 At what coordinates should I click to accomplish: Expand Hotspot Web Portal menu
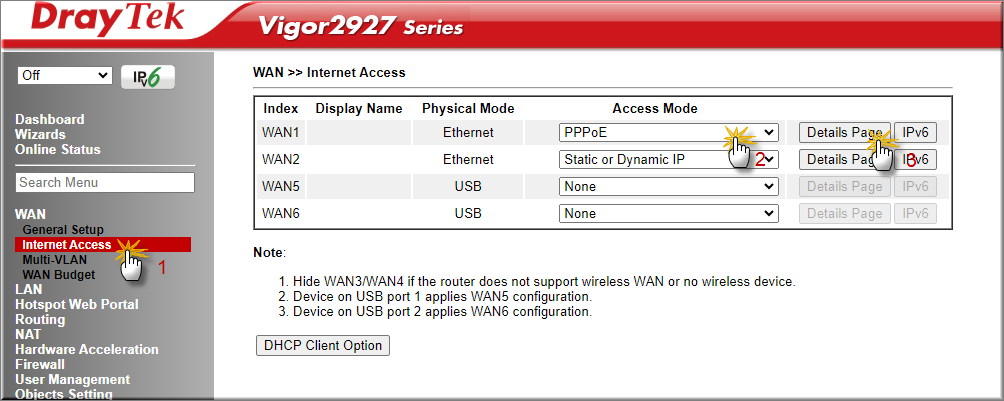pos(77,304)
